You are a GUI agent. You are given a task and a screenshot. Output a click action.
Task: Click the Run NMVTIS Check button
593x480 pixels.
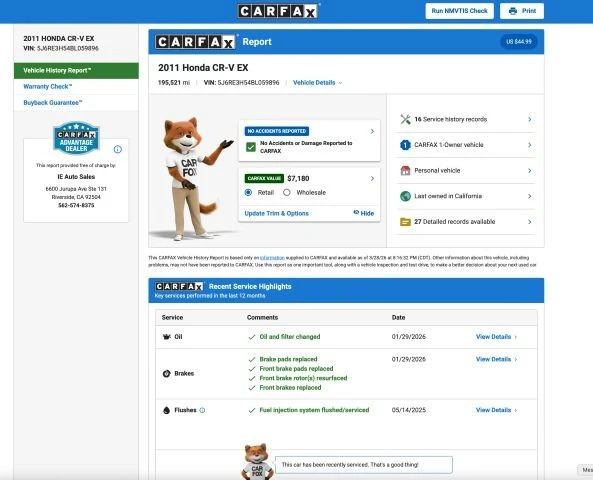tap(459, 11)
